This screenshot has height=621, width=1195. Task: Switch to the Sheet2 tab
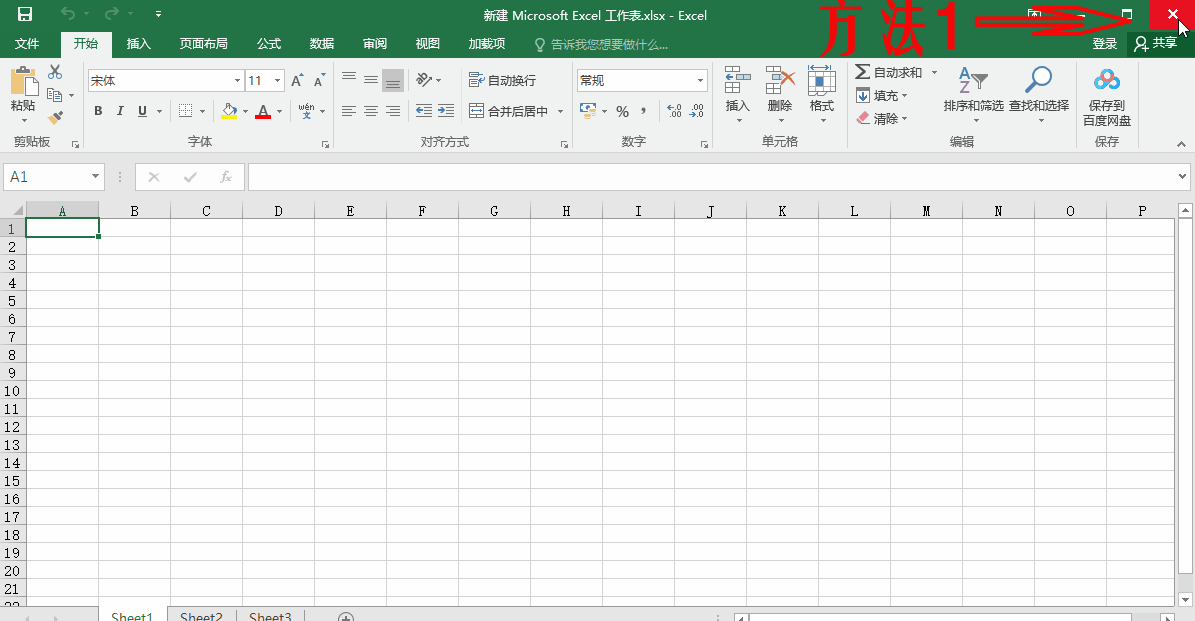pos(201,616)
